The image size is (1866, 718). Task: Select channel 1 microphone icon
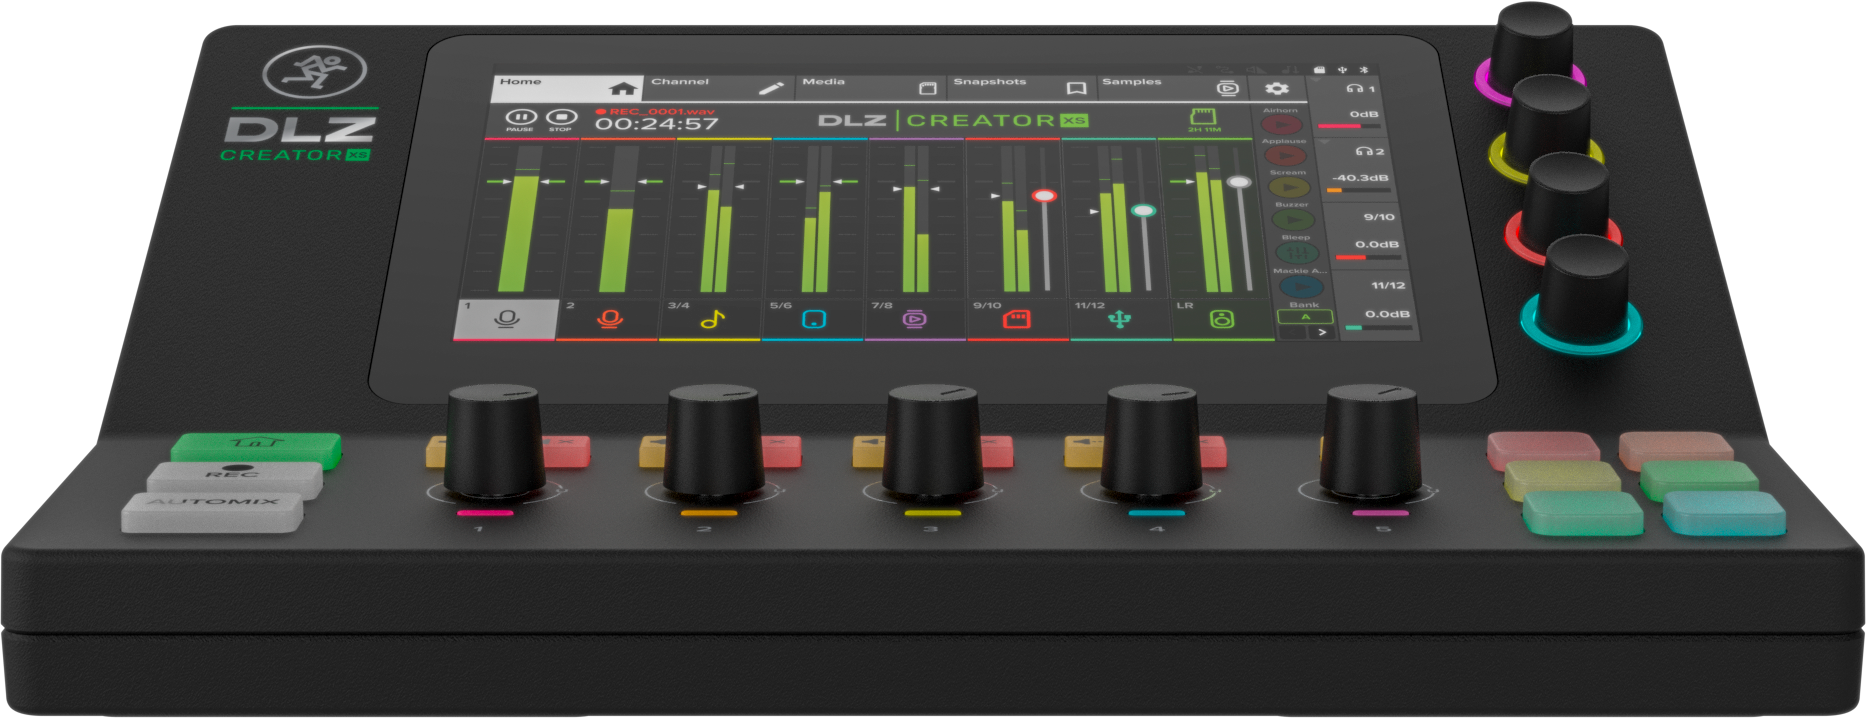pos(507,319)
